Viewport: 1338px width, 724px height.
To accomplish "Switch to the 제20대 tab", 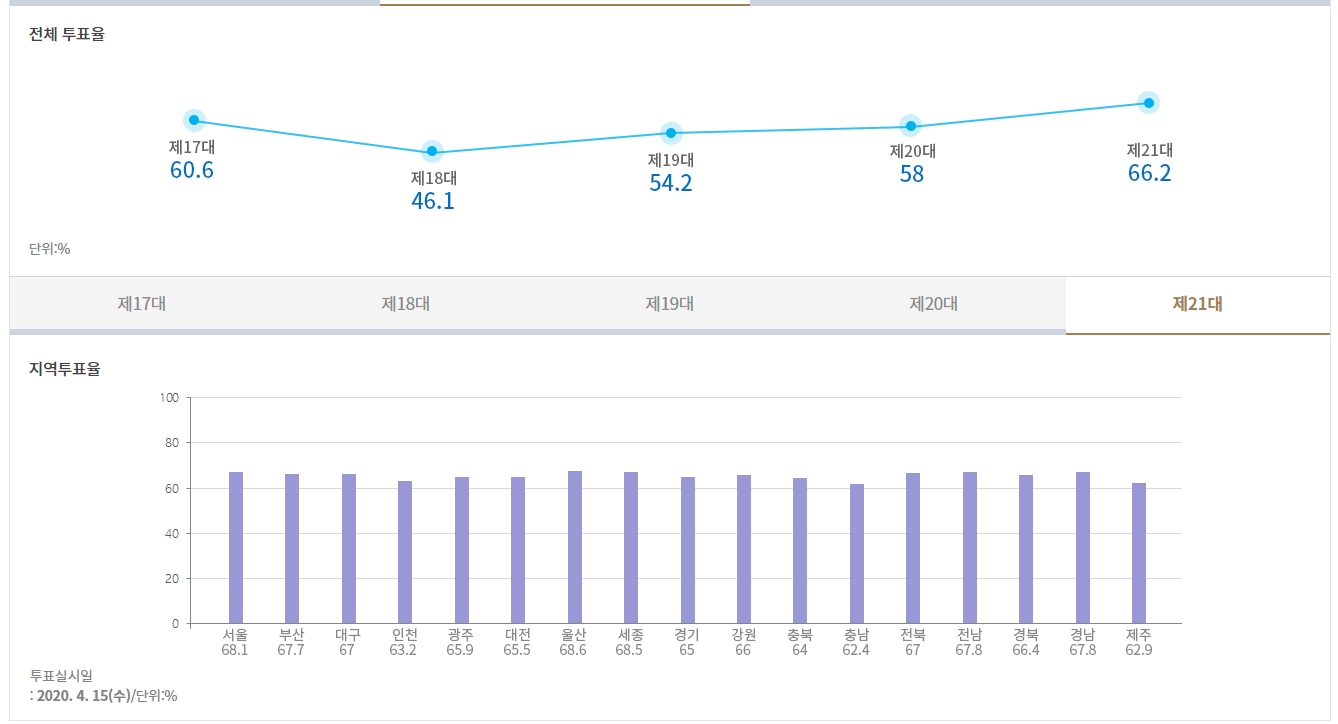I will (933, 304).
